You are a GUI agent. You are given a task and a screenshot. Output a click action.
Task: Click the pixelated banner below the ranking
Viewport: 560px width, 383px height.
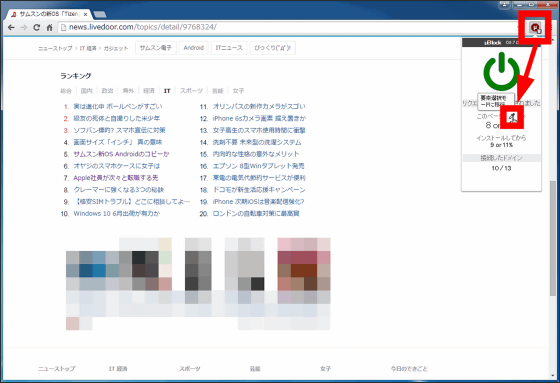point(198,284)
